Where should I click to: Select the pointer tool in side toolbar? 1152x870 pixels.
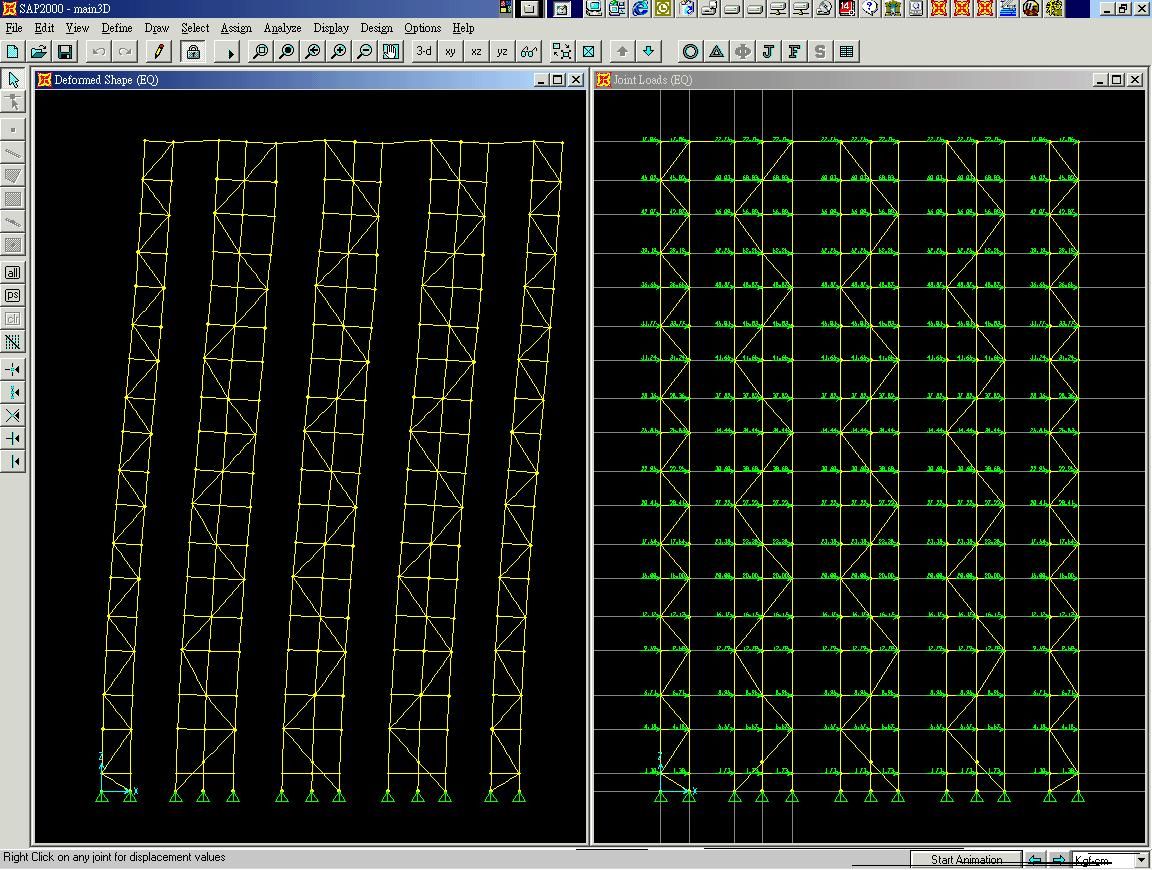coord(13,79)
